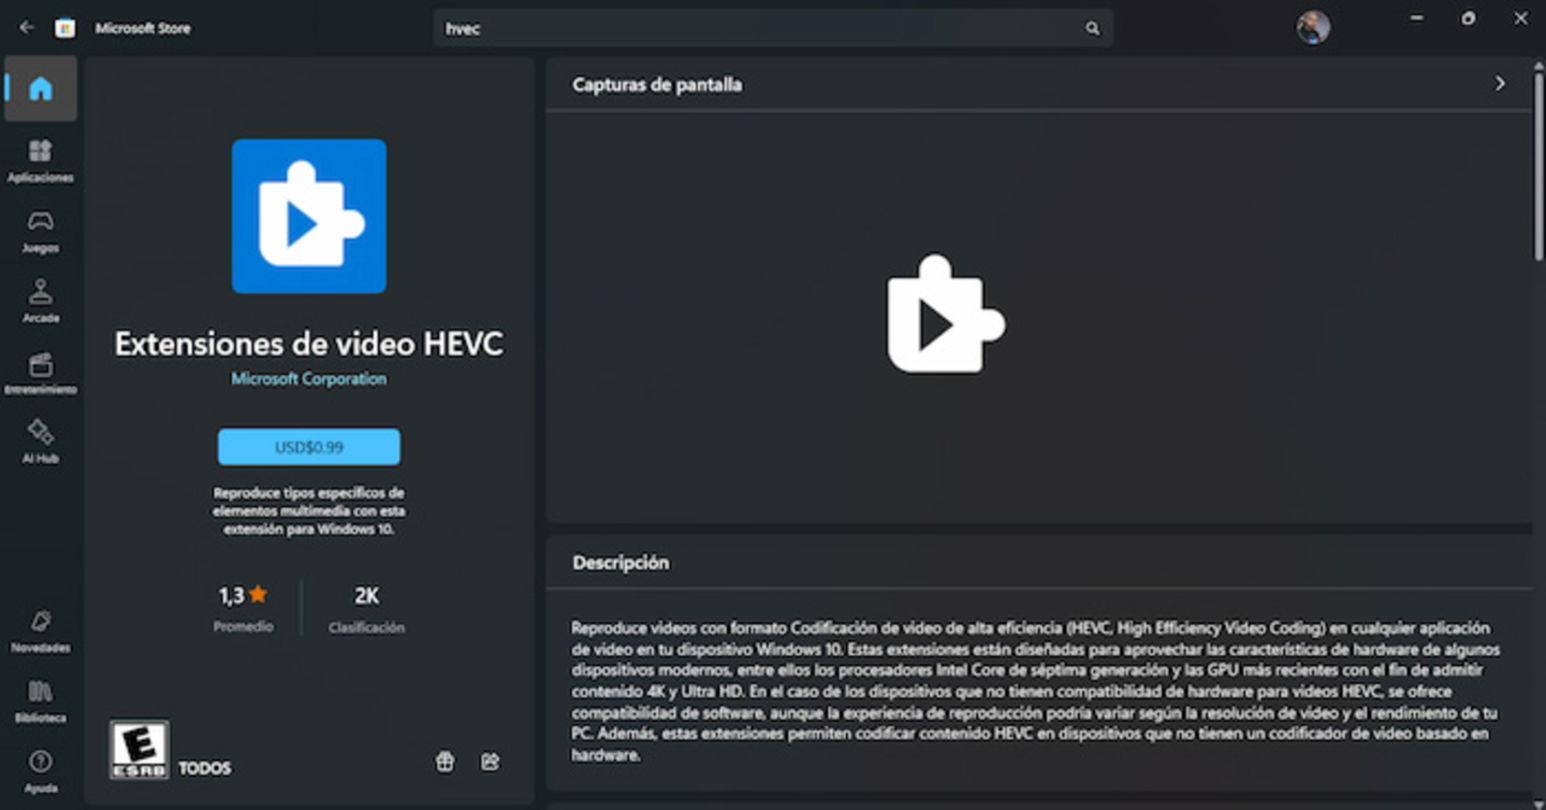Open Arcade in the sidebar

click(40, 301)
